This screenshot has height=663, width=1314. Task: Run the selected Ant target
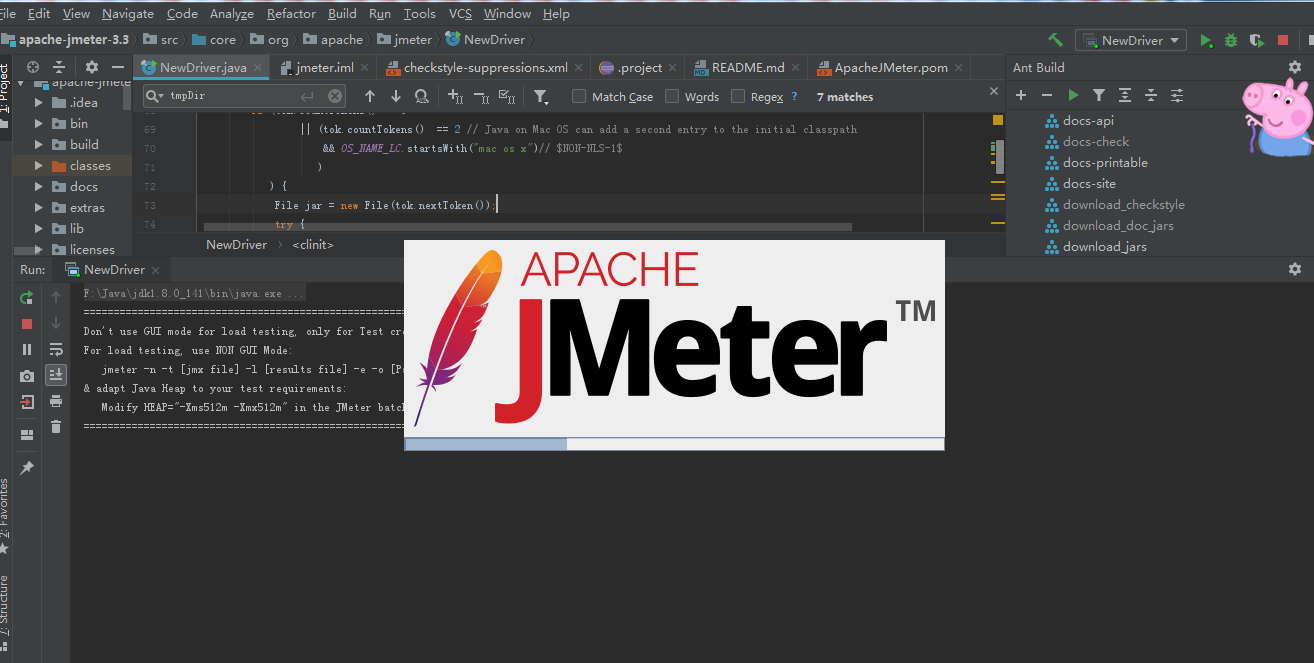(x=1073, y=95)
